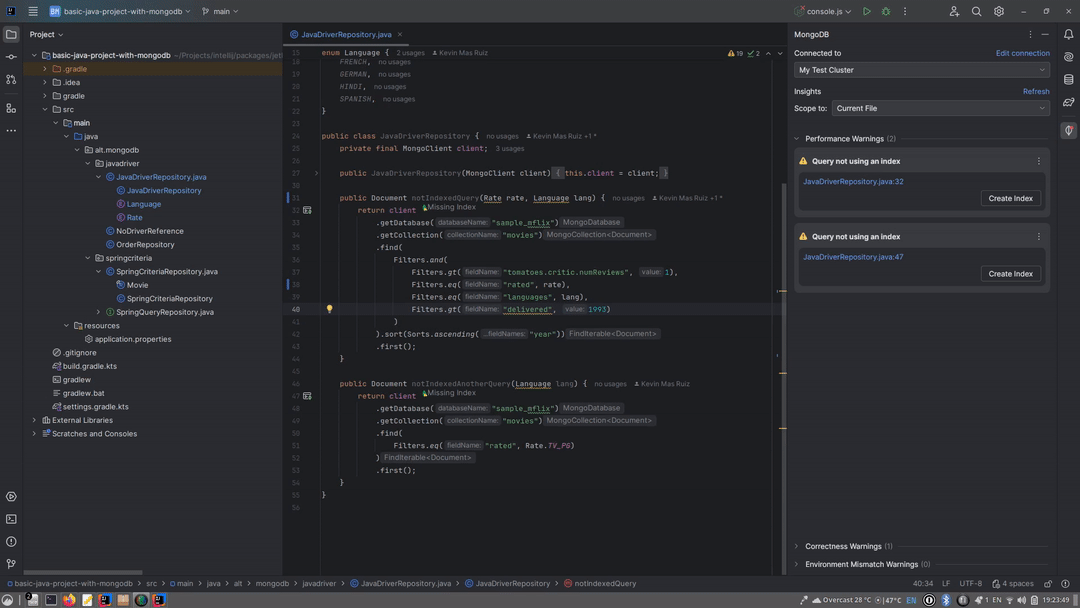
Task: Click caret position 40:34 in status bar
Action: click(x=922, y=583)
